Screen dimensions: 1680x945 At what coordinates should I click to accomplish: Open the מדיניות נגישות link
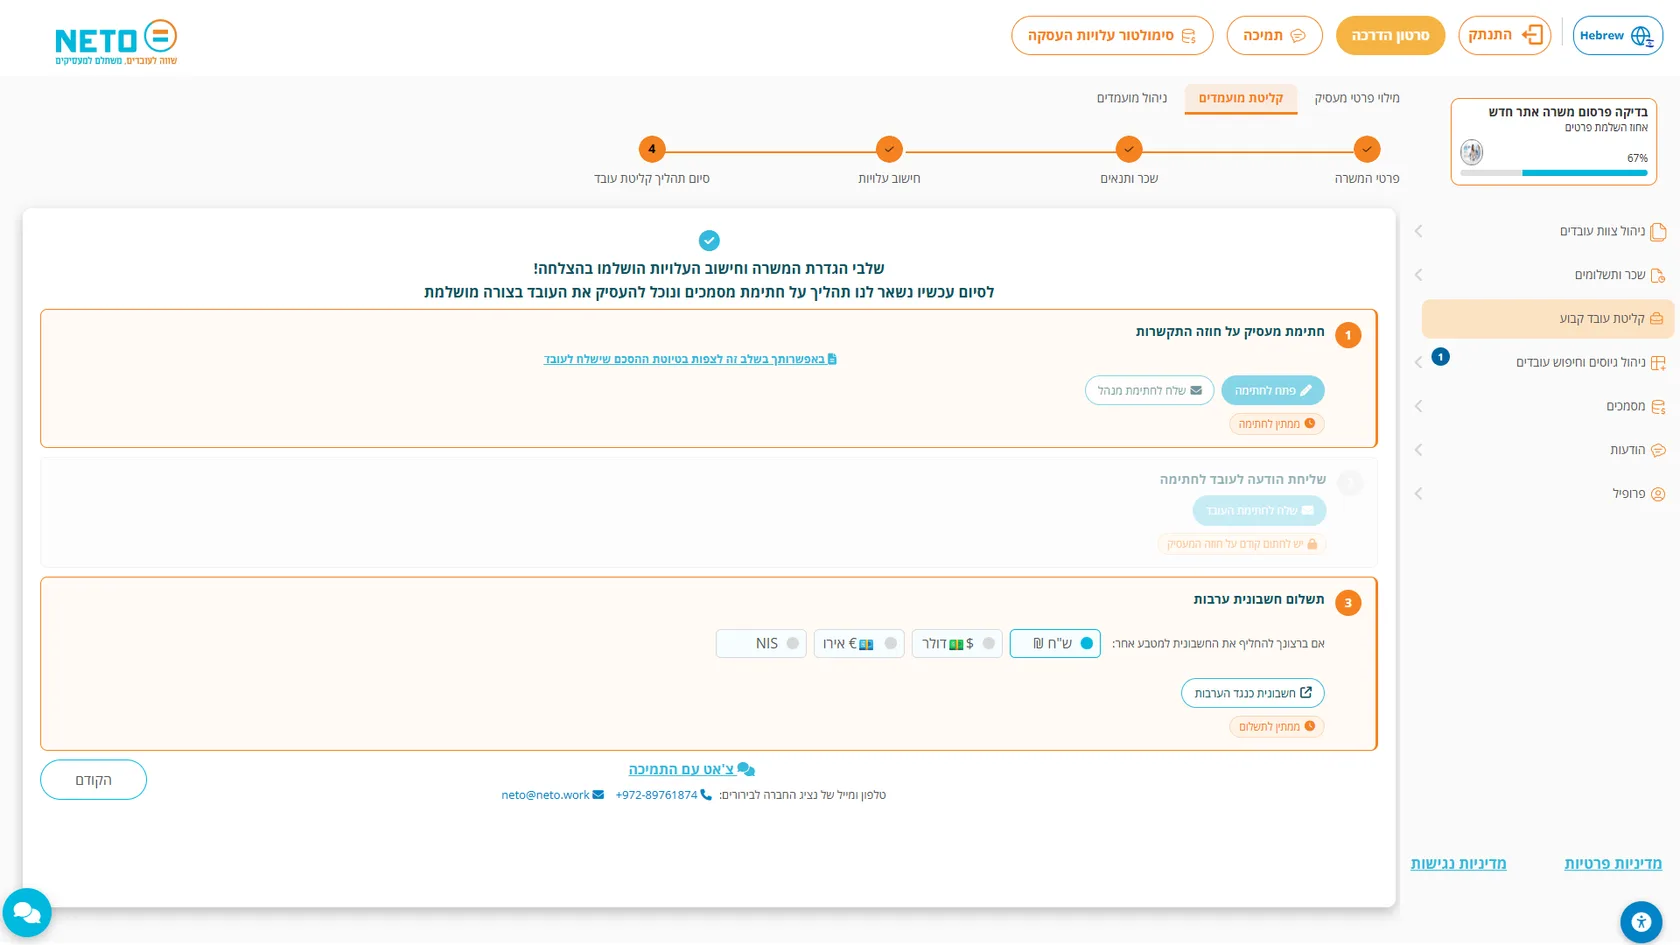click(x=1458, y=863)
